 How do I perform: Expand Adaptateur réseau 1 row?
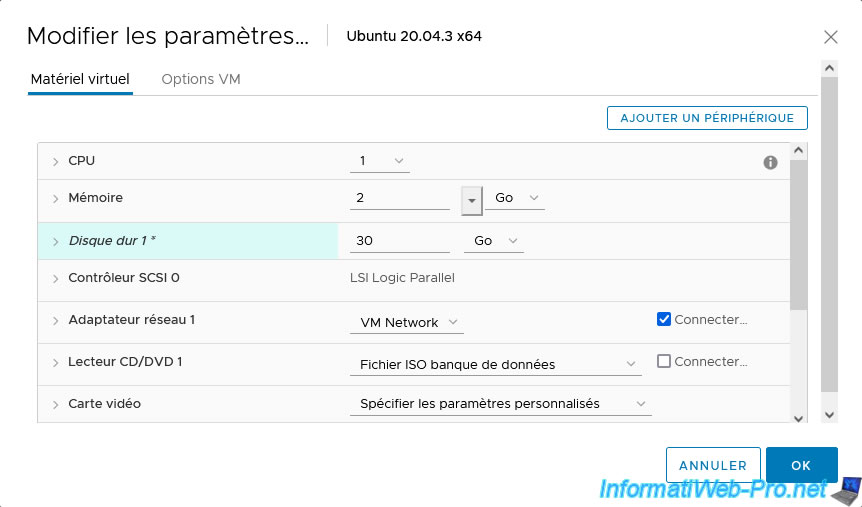pos(56,321)
